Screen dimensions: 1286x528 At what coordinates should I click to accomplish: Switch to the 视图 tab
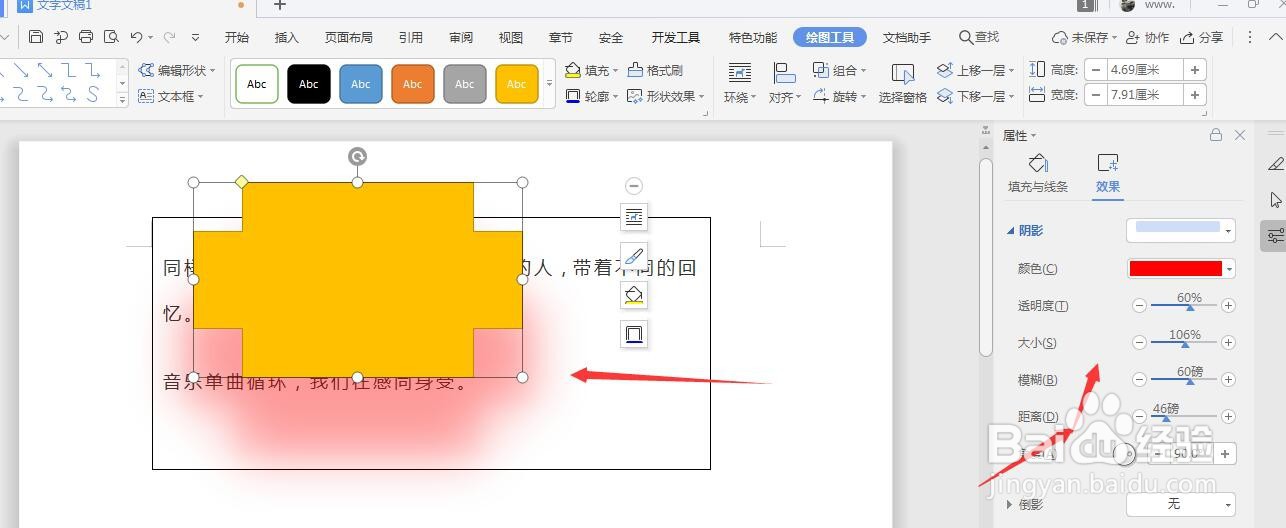click(511, 38)
